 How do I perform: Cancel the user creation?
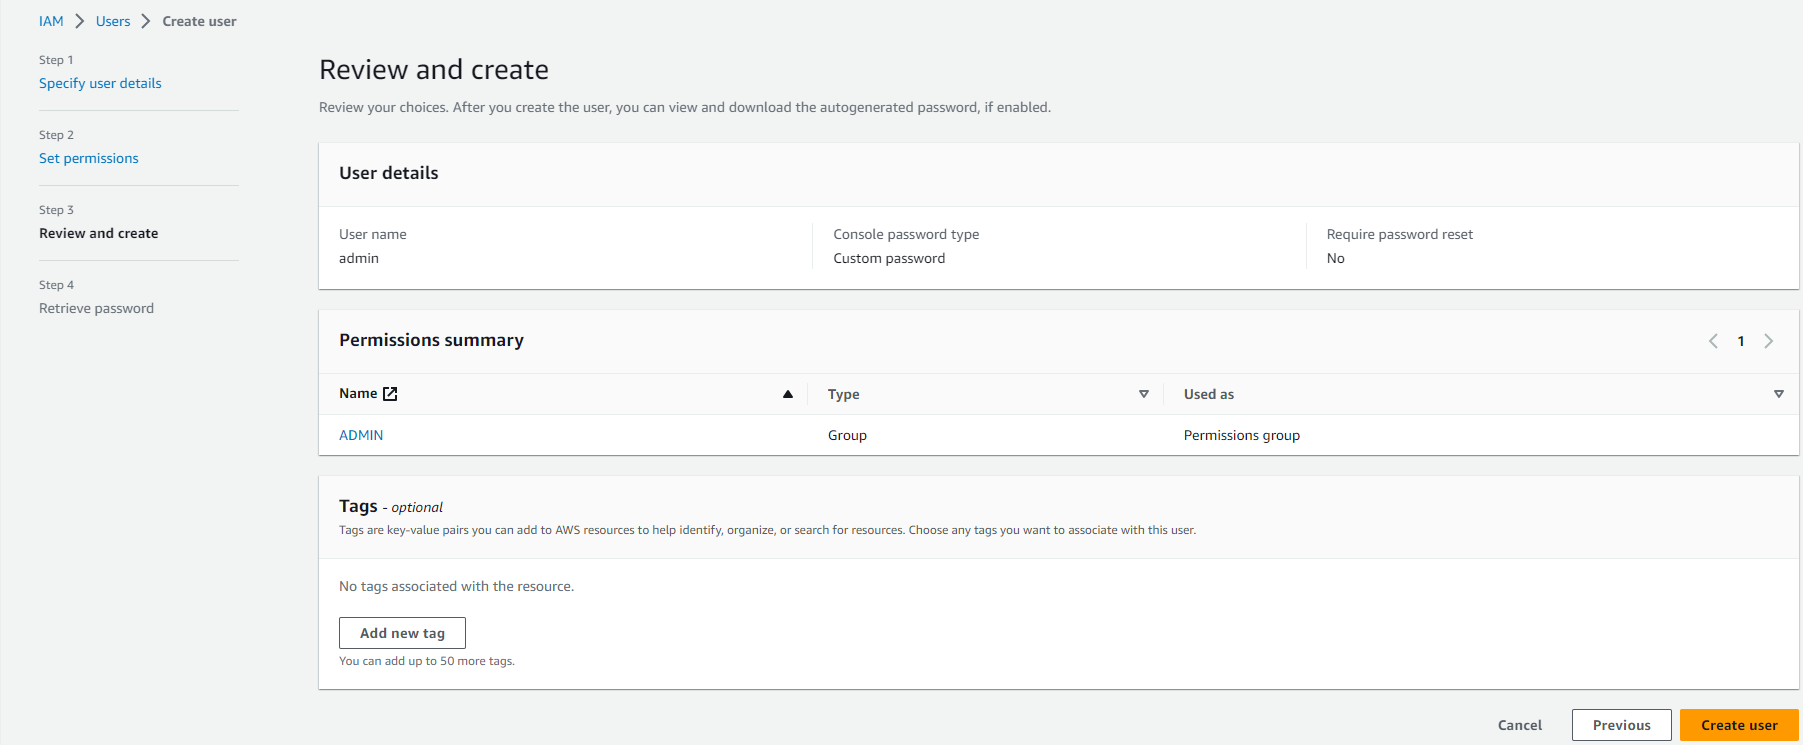(x=1519, y=725)
